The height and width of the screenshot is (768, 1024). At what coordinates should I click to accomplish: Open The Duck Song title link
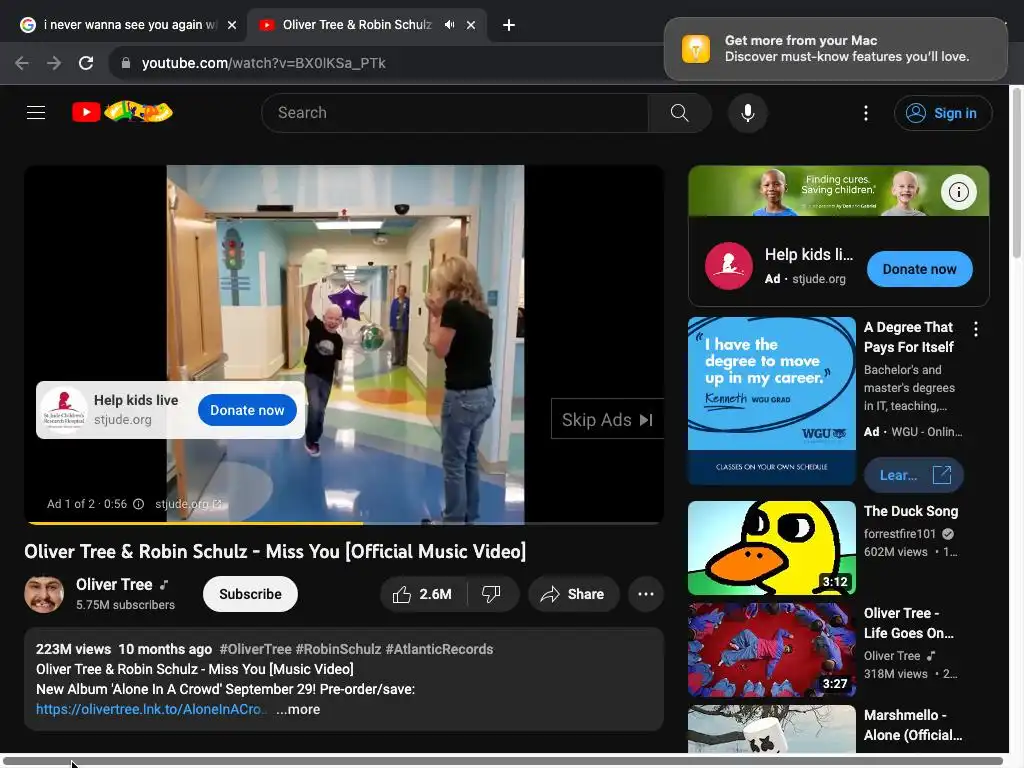click(x=911, y=511)
